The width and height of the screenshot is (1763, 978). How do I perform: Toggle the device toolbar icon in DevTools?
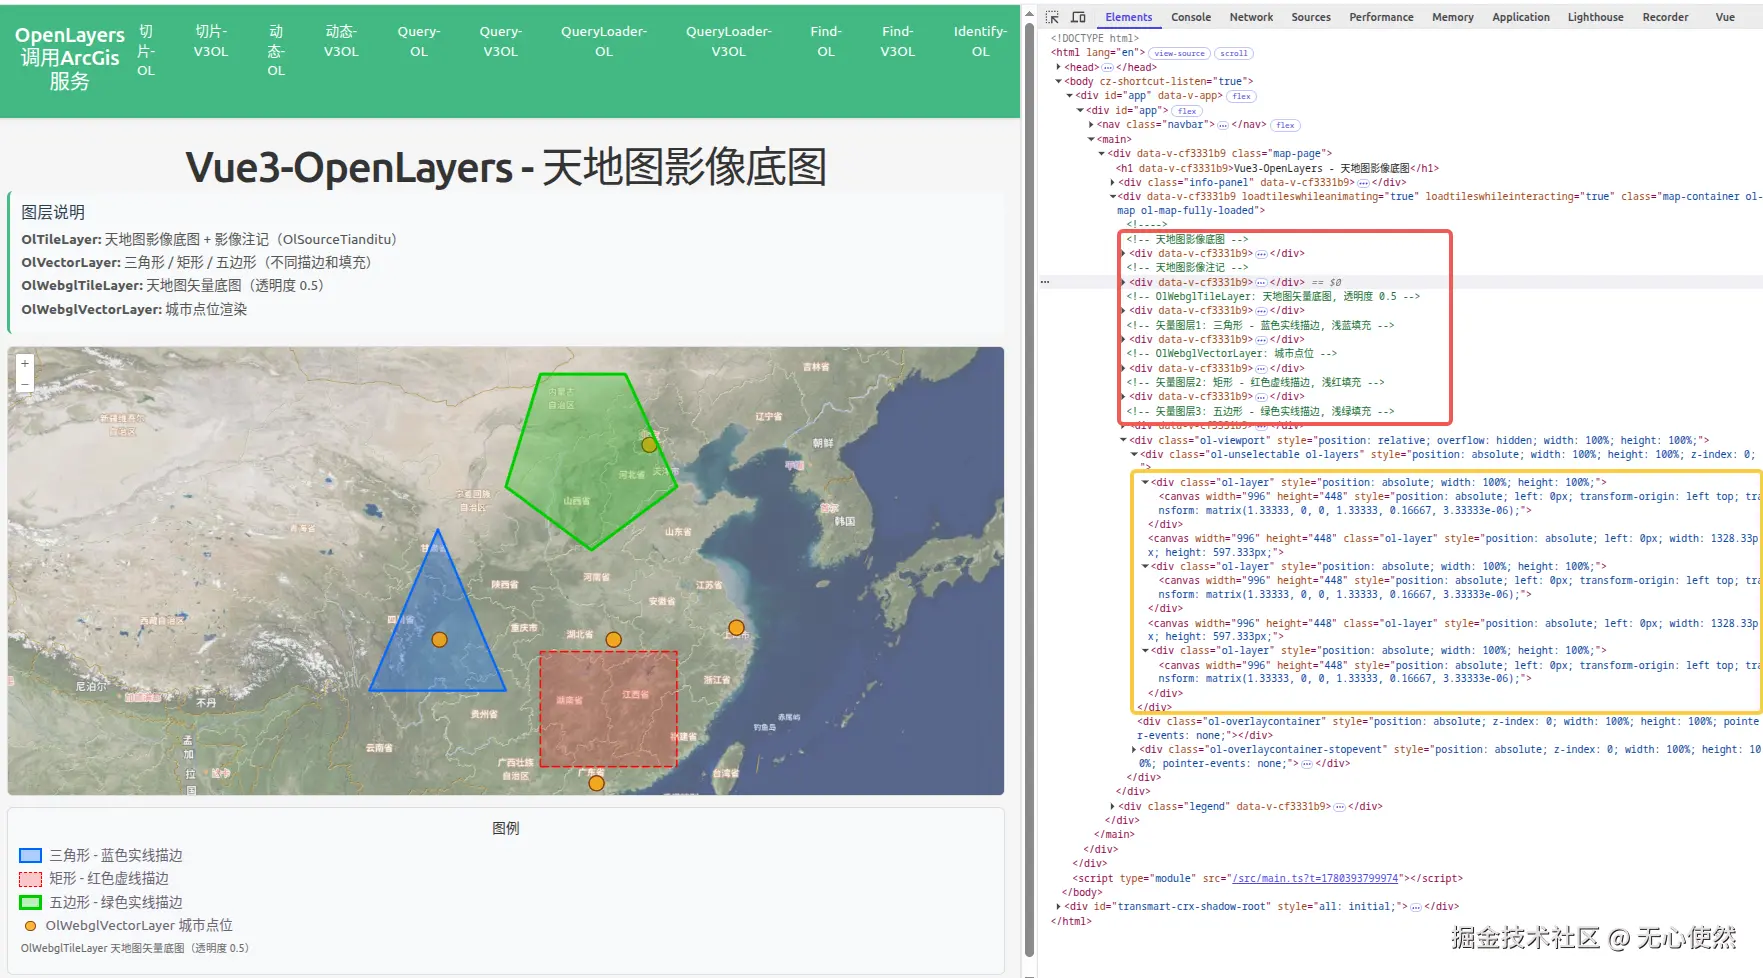point(1078,17)
